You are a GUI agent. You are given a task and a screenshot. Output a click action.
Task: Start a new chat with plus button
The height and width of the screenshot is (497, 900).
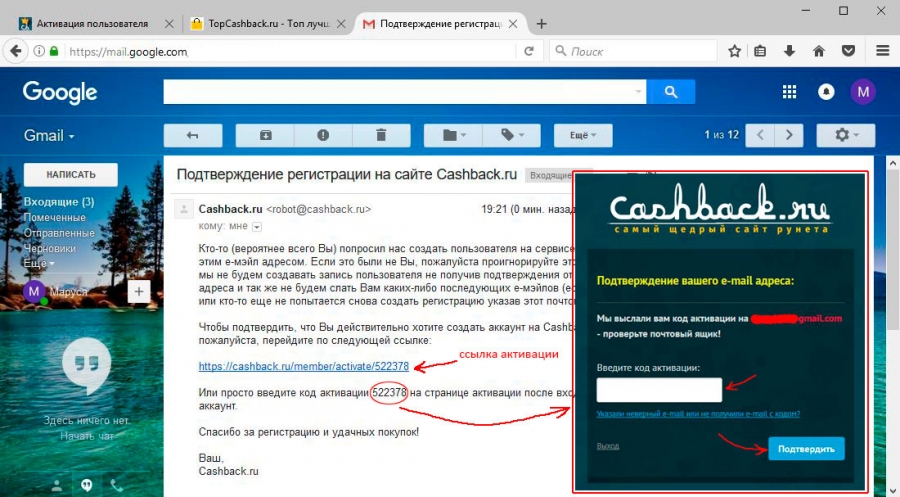pyautogui.click(x=139, y=292)
